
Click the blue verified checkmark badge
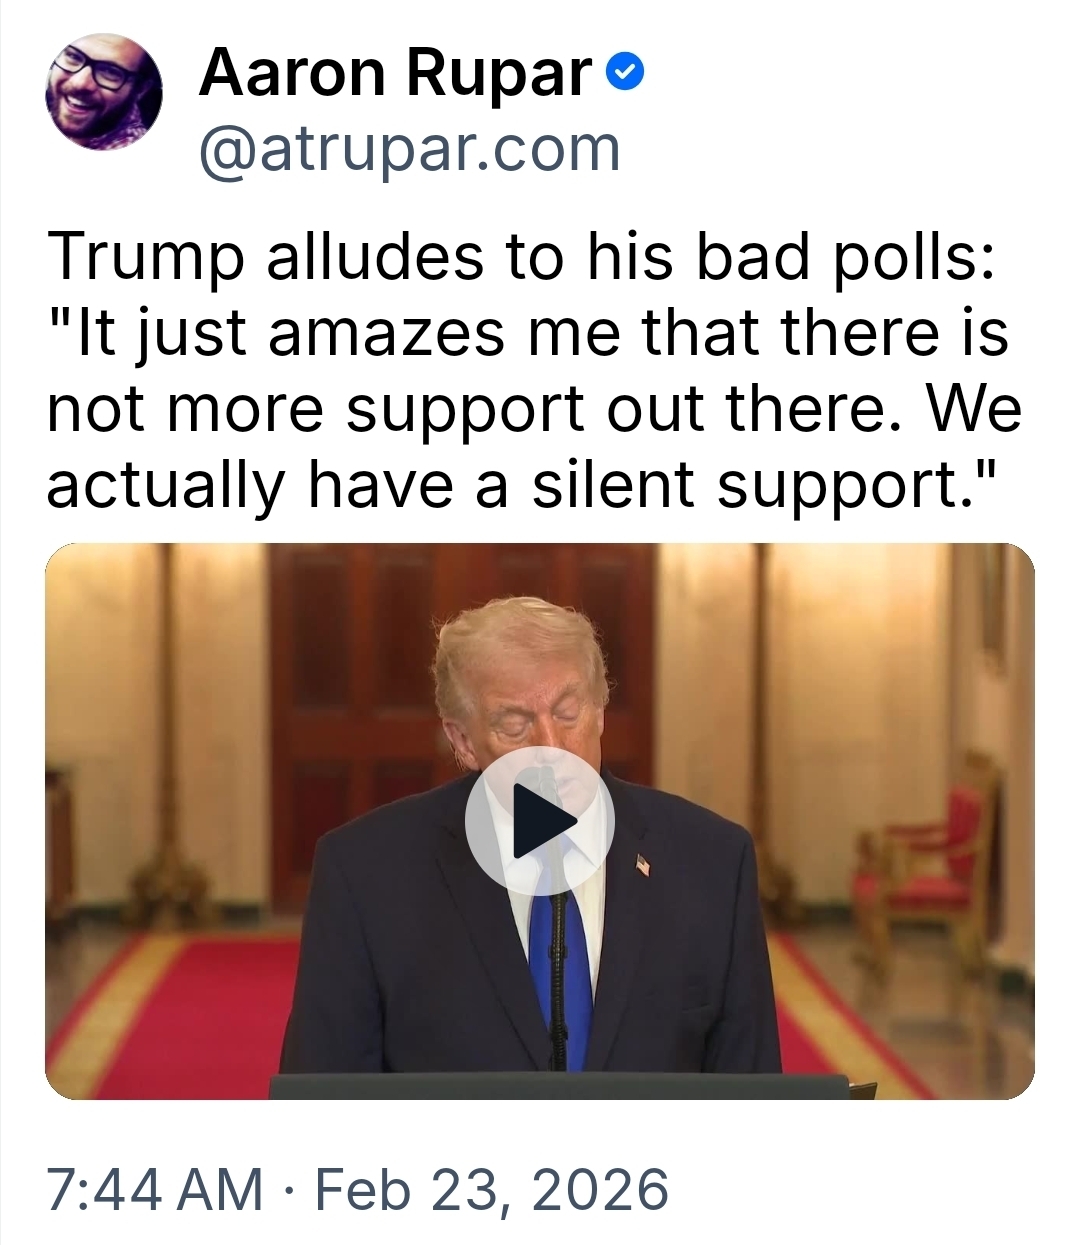pos(626,74)
